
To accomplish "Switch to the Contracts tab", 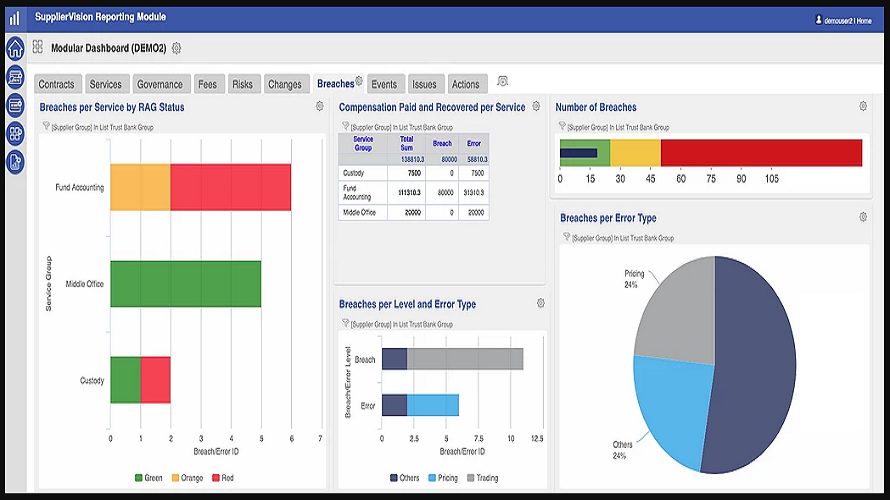I will 57,84.
